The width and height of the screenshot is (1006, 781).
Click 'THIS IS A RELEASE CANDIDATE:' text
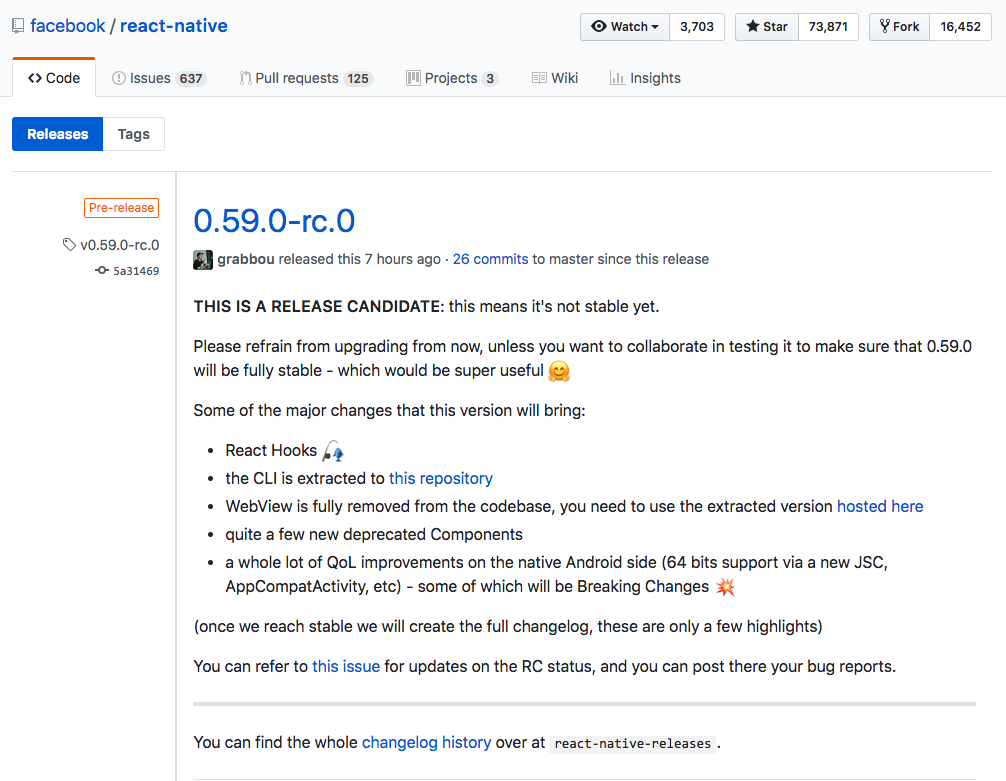pos(319,307)
